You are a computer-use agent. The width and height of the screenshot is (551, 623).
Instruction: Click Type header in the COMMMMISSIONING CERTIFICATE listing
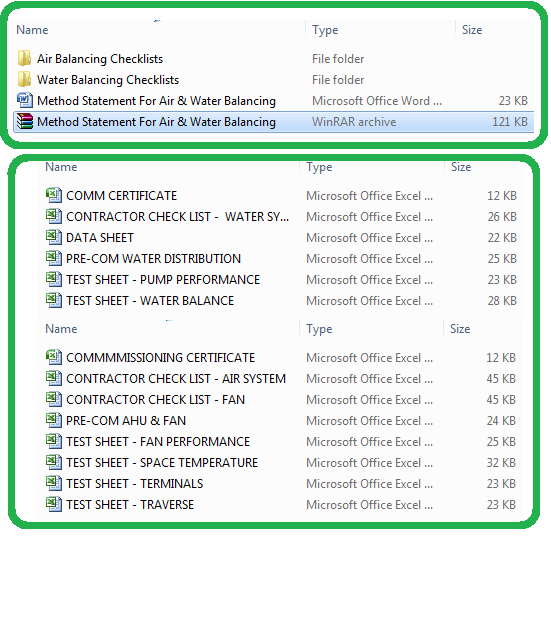(319, 329)
